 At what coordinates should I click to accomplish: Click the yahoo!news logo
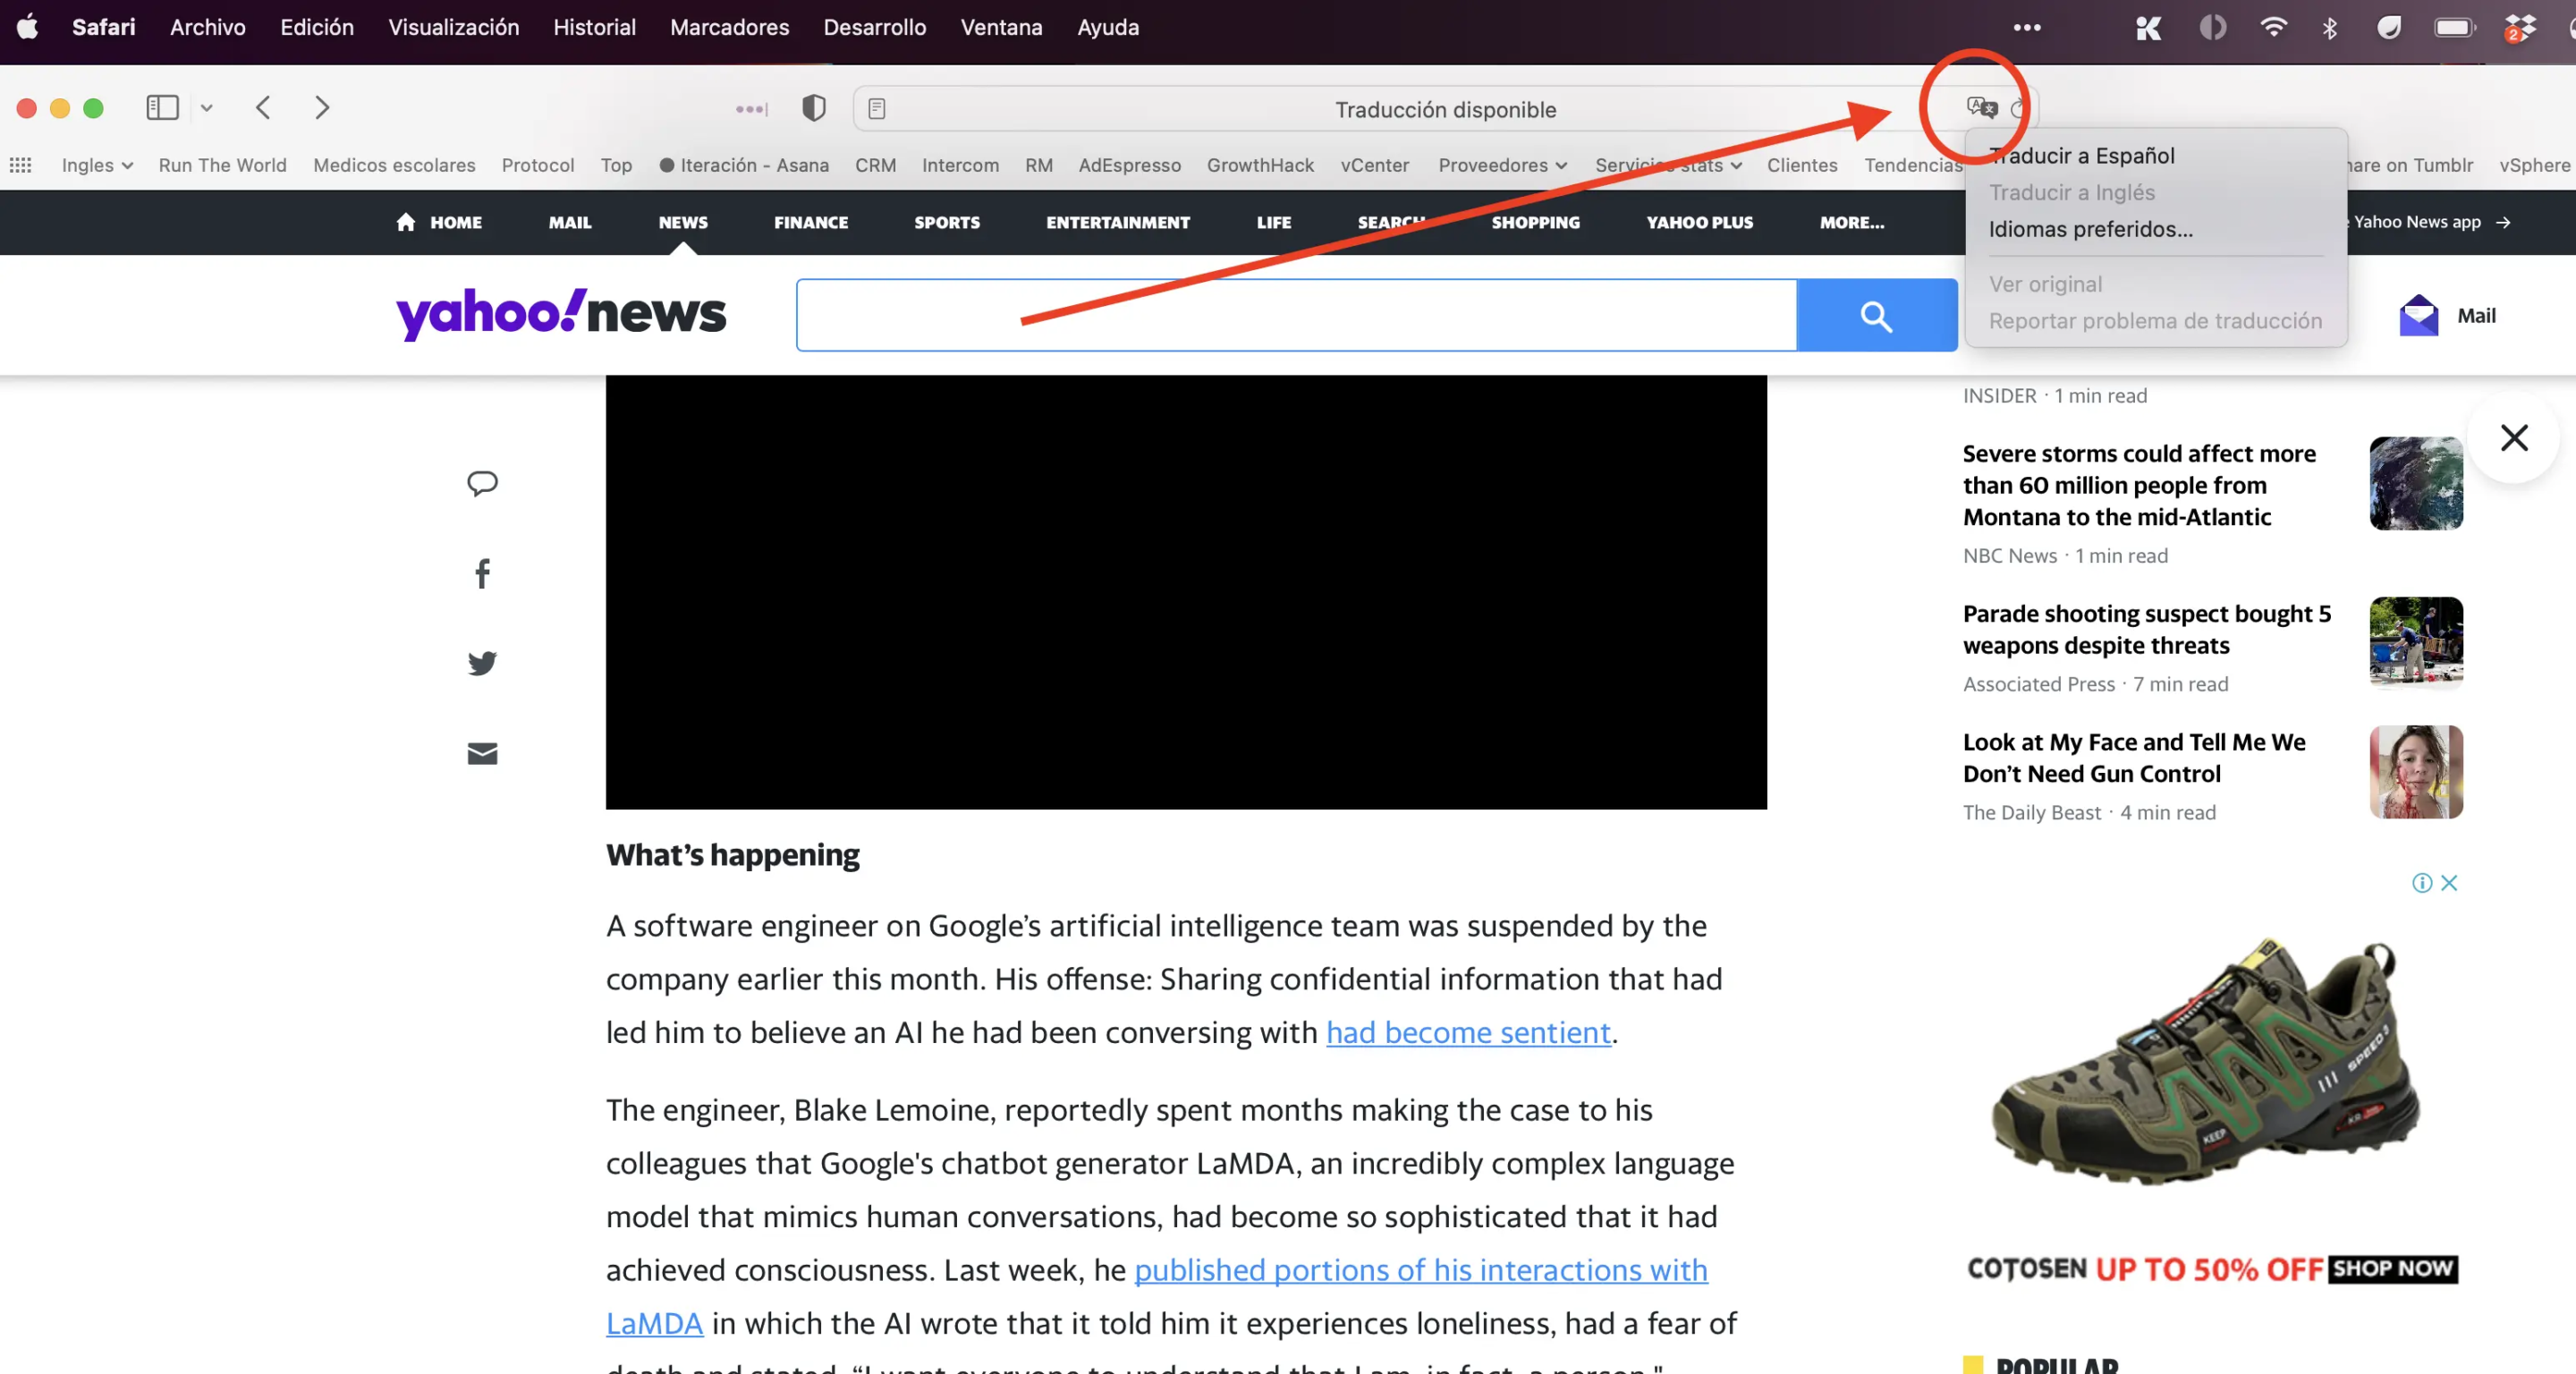click(561, 313)
